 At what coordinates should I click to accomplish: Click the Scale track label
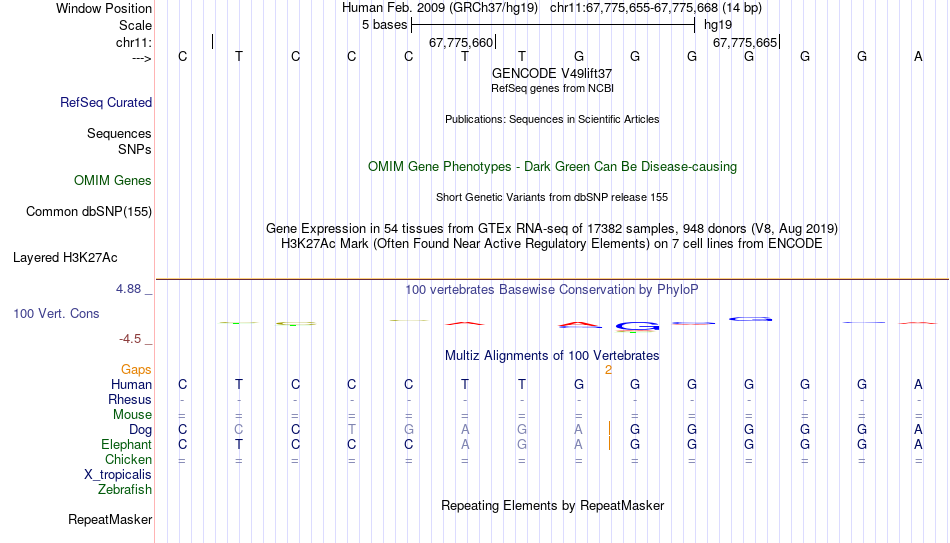[x=135, y=25]
